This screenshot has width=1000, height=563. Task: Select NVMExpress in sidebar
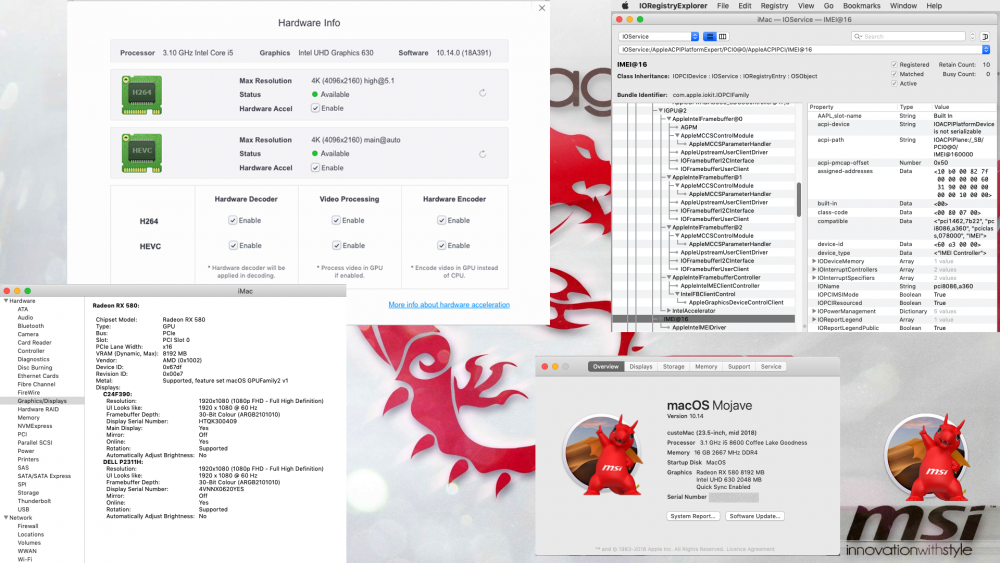point(34,426)
